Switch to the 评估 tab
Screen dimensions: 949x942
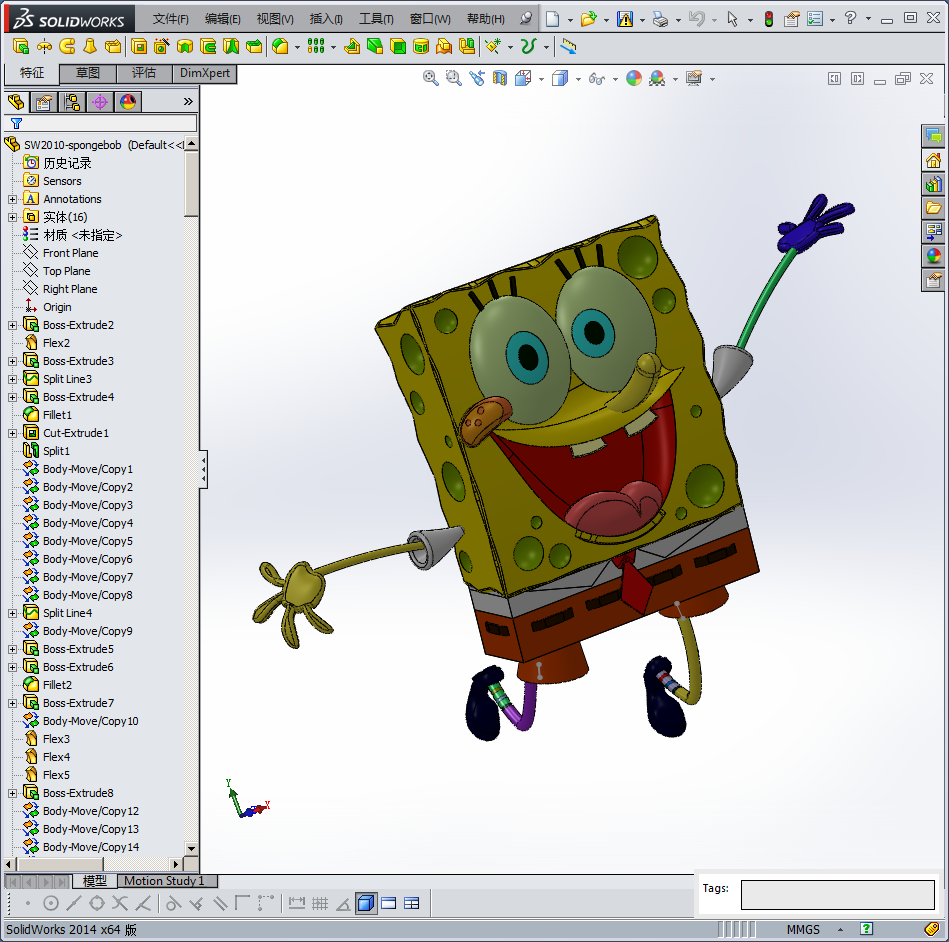click(144, 73)
